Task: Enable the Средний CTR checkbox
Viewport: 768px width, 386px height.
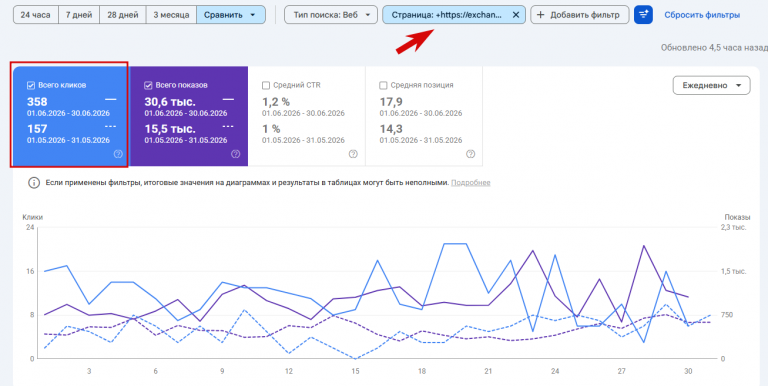Action: pyautogui.click(x=266, y=85)
